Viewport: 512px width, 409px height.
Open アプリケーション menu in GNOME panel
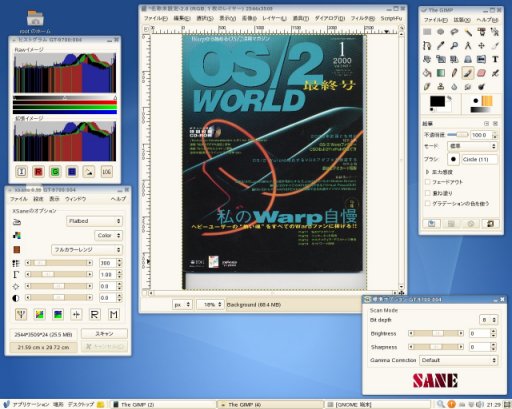pos(31,404)
